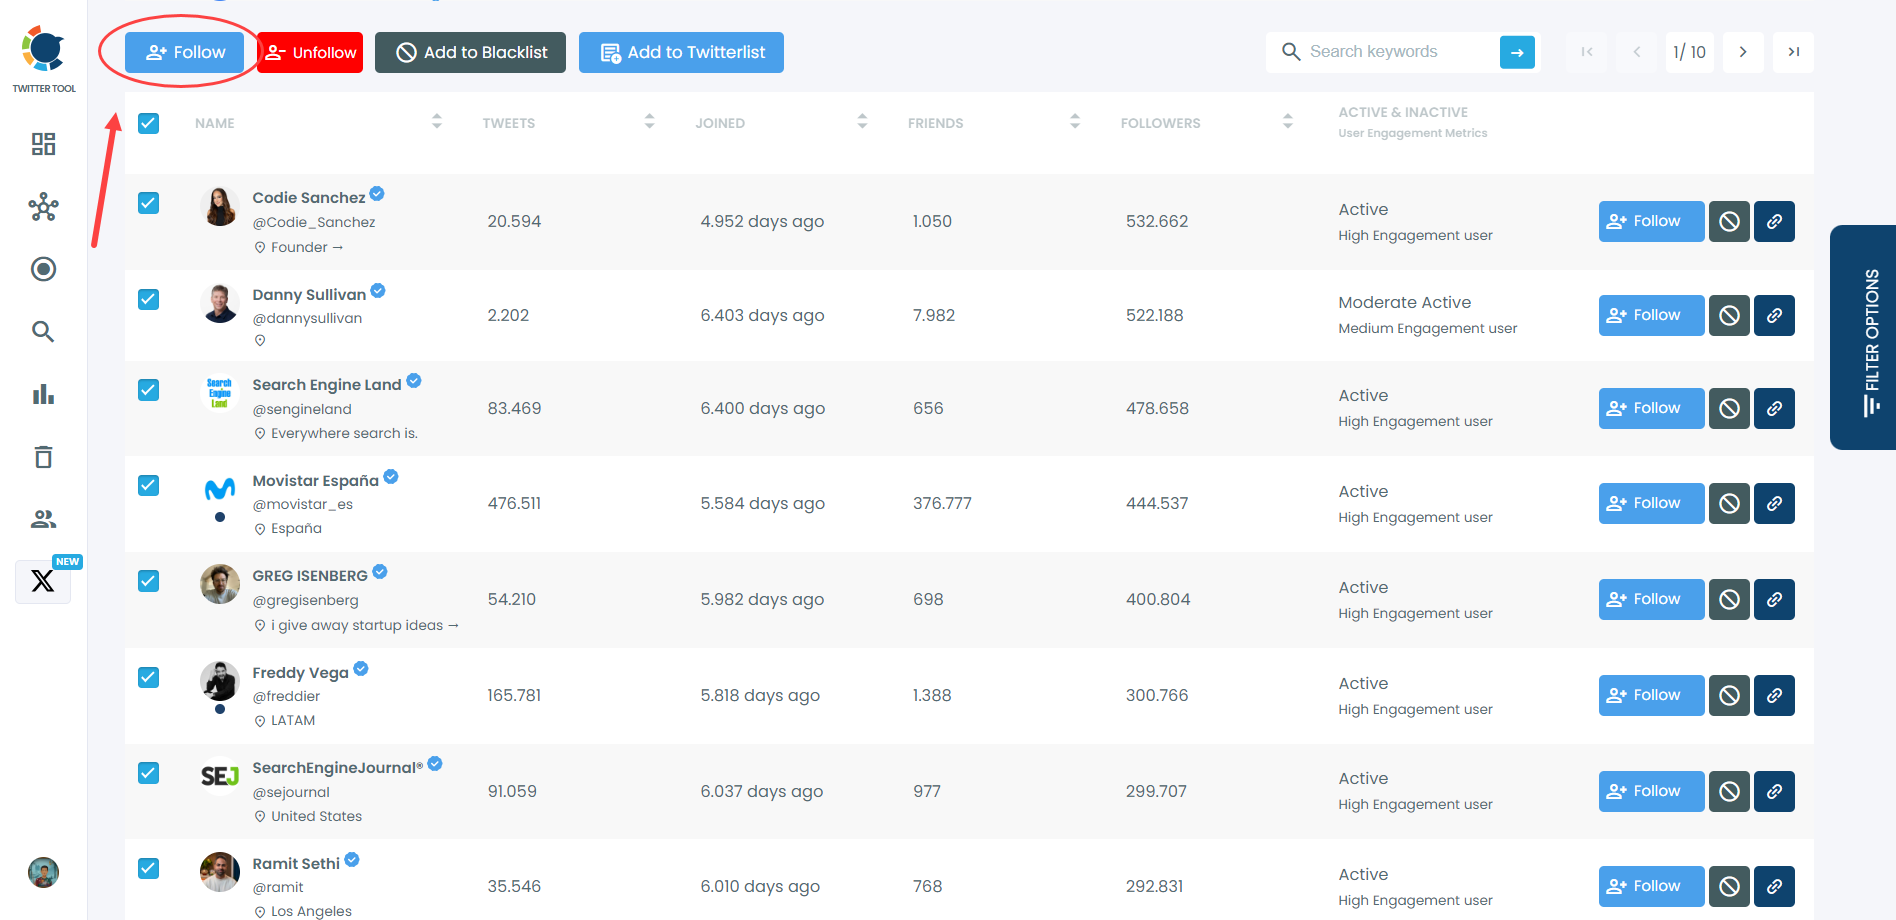1896x920 pixels.
Task: Jump to last page of results
Action: pos(1794,52)
